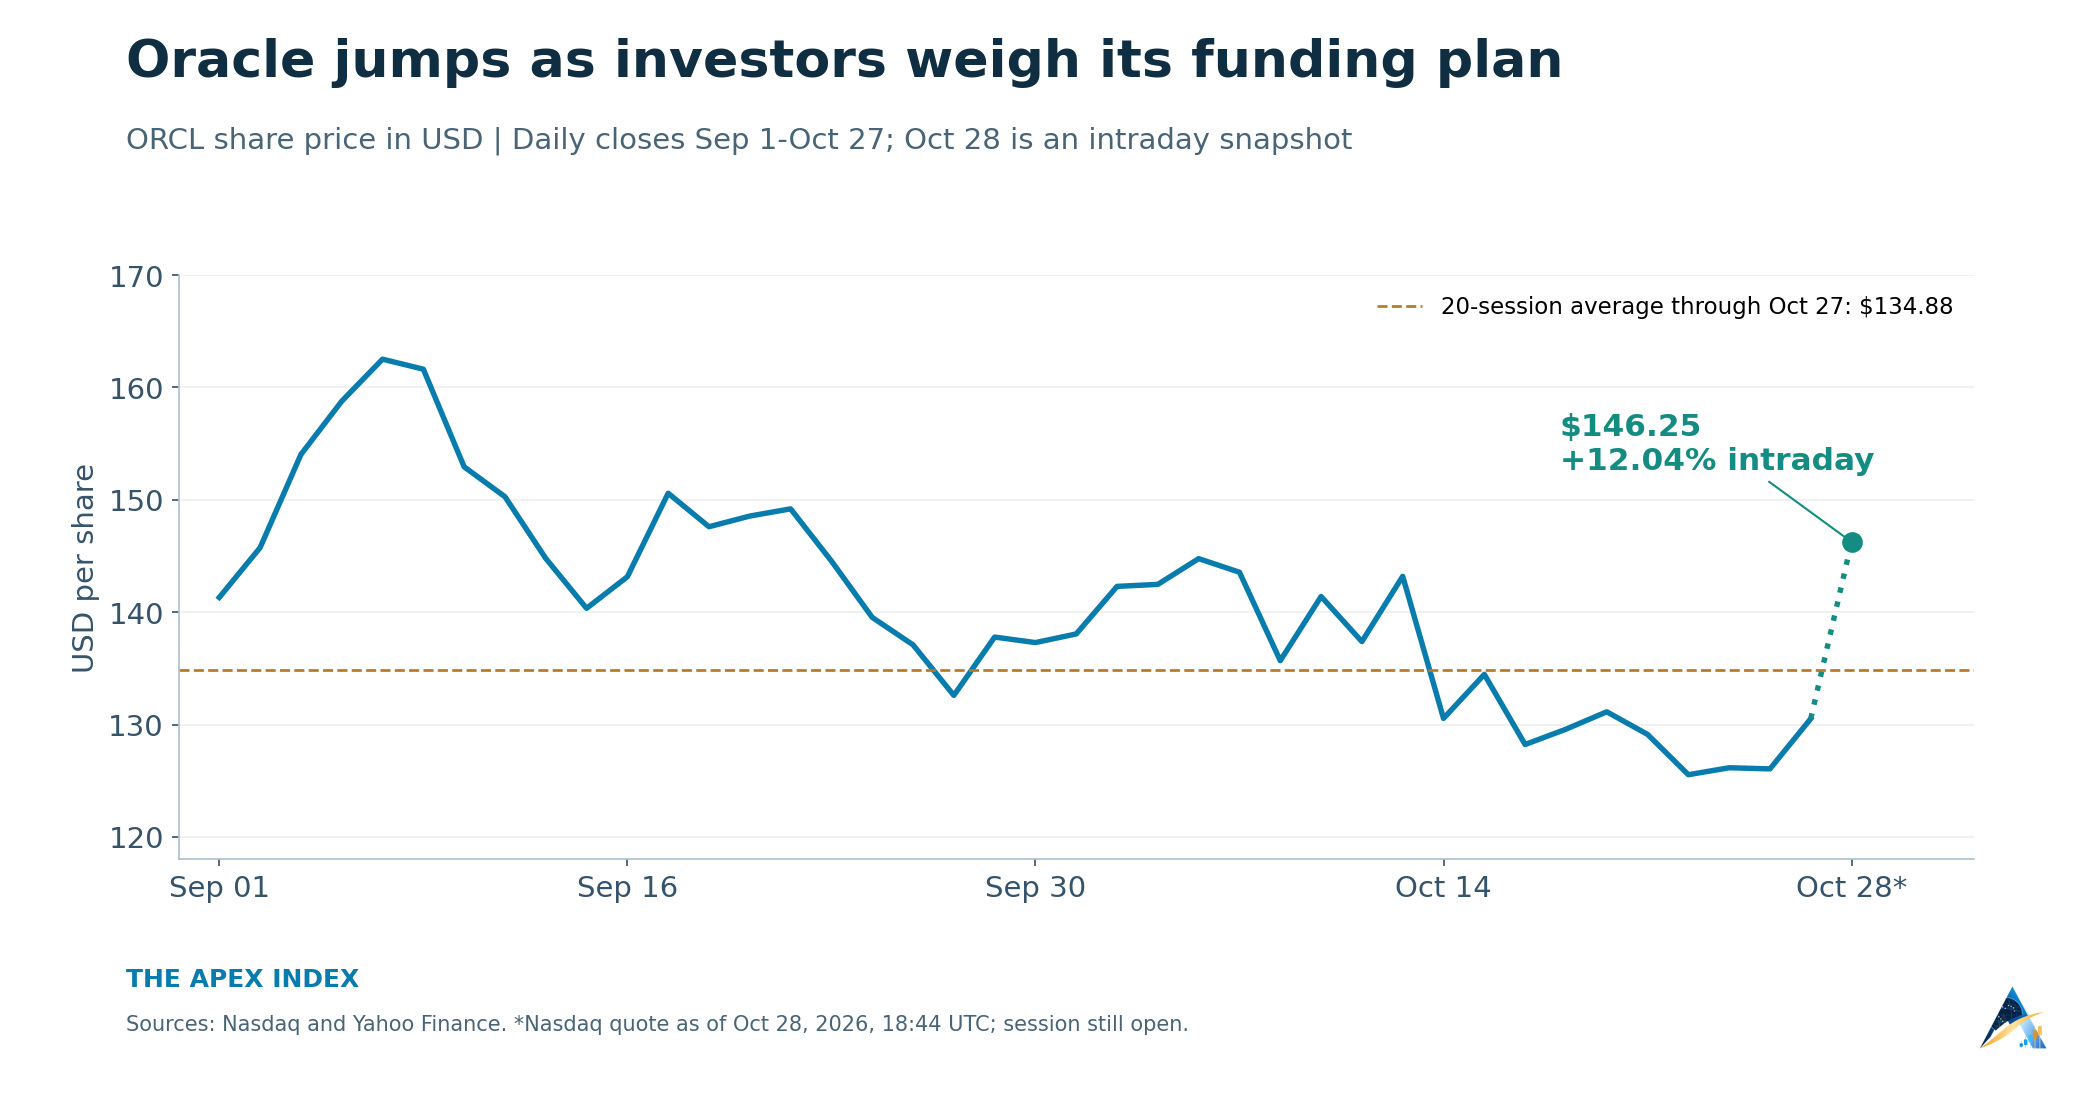Click the 120 y-axis tick label
The width and height of the screenshot is (2100, 1102).
click(x=136, y=838)
